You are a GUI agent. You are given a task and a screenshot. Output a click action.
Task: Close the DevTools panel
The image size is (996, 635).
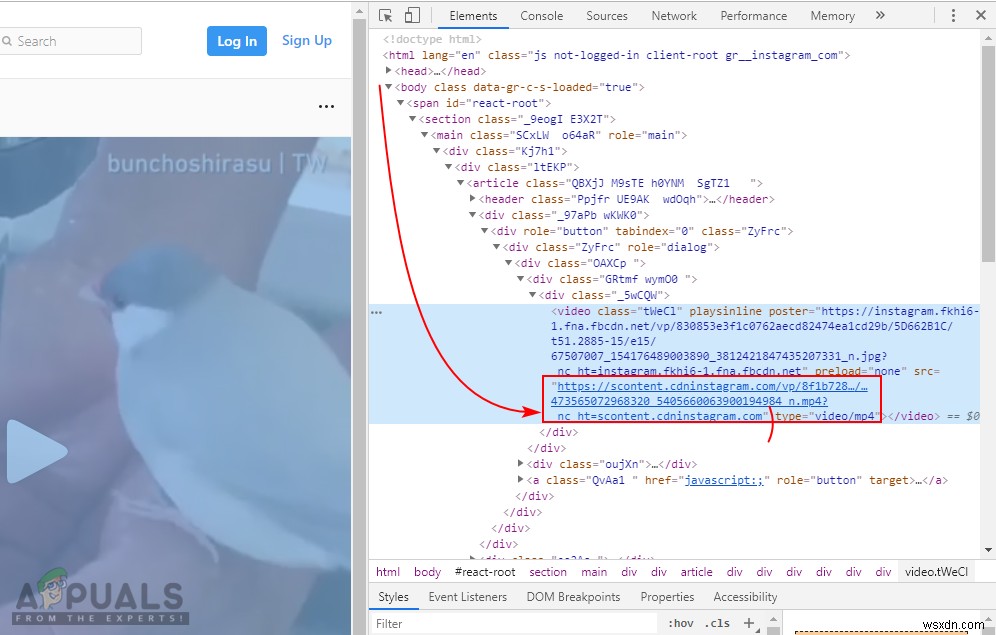tap(981, 15)
